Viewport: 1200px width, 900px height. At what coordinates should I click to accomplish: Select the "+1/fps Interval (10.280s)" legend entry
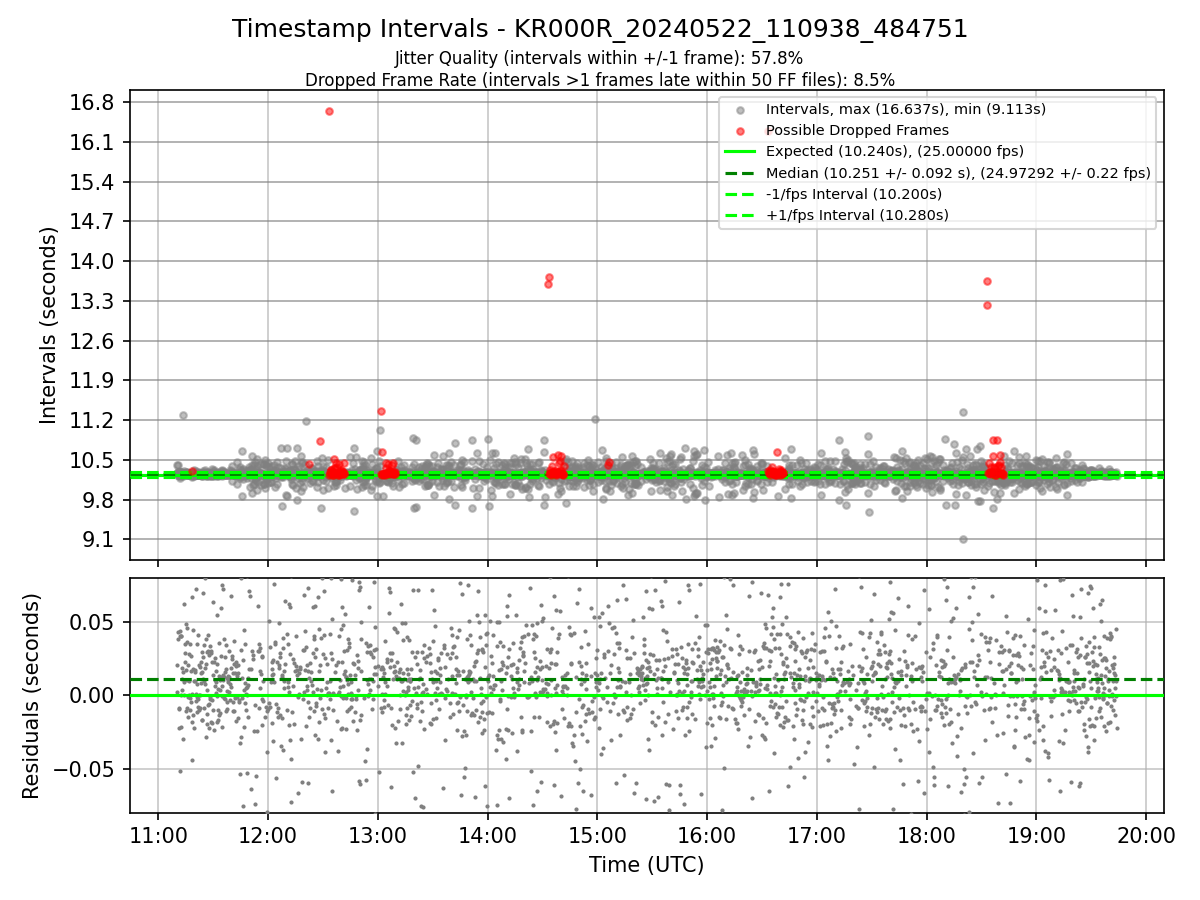(x=857, y=215)
